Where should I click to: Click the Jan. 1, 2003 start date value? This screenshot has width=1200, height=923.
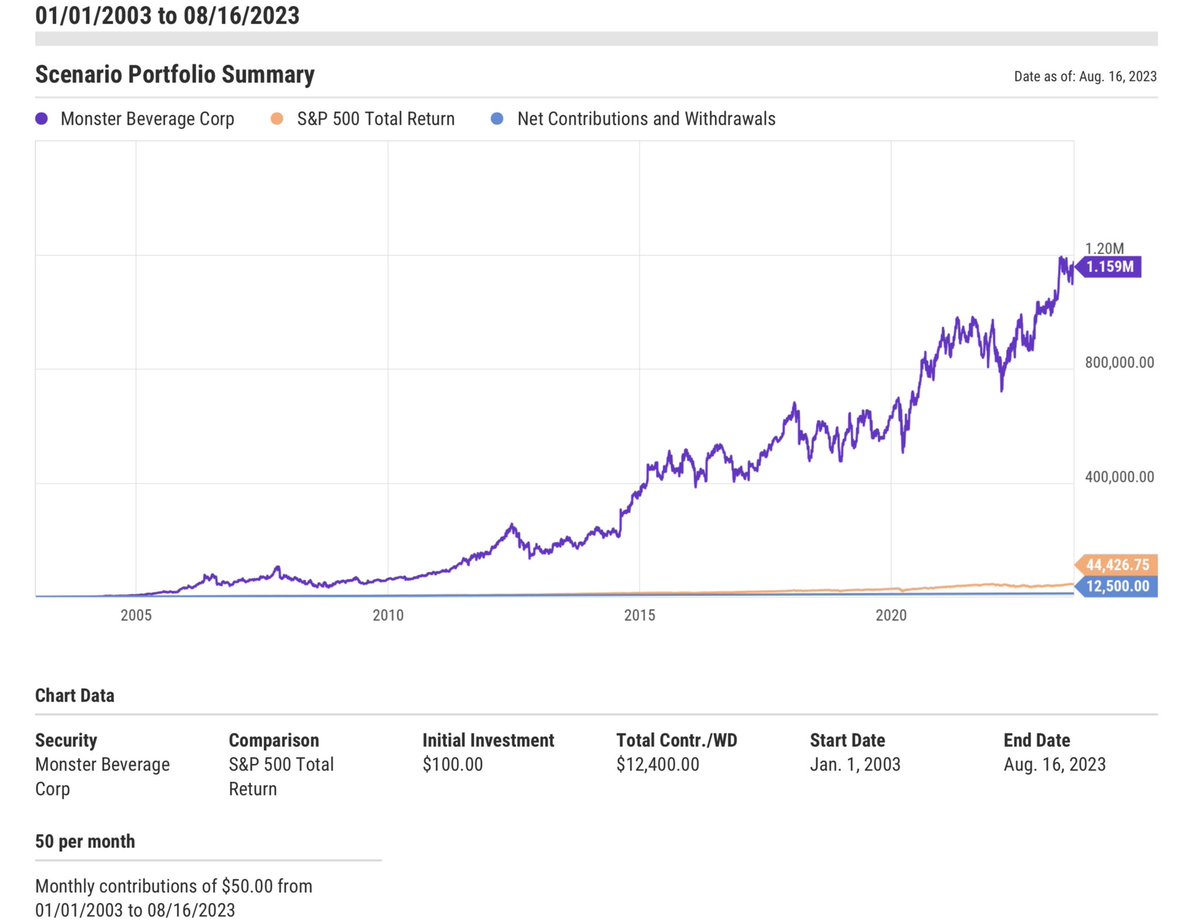tap(855, 765)
